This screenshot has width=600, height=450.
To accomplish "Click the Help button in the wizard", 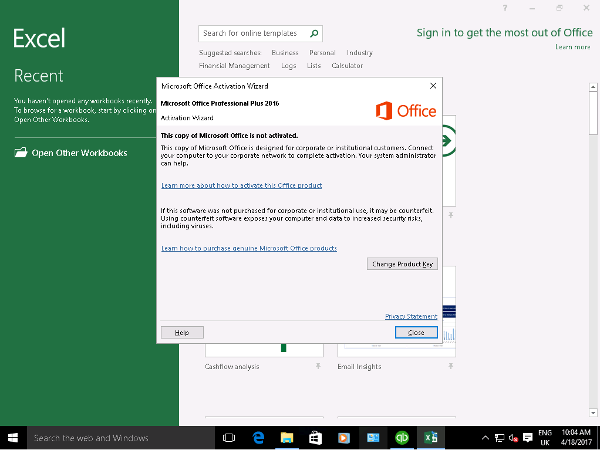I will click(182, 333).
